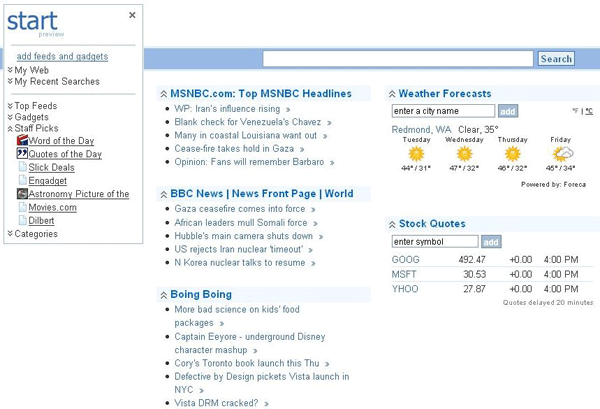Expand the Top Feeds section
600x409 pixels.
pyautogui.click(x=10, y=105)
